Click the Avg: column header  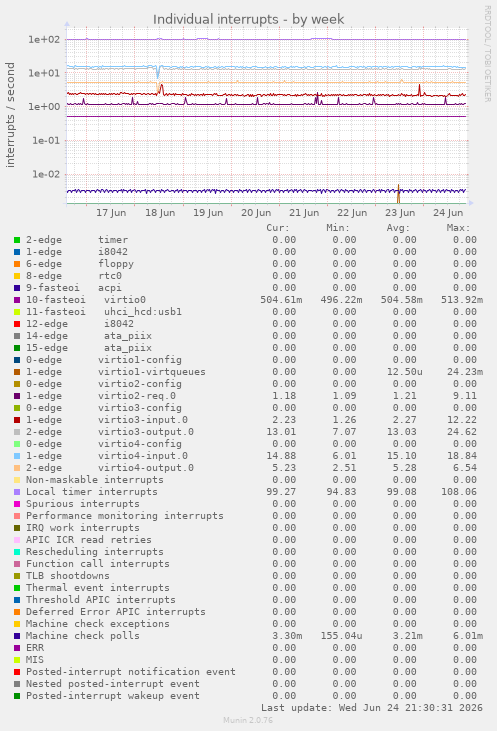click(x=398, y=228)
